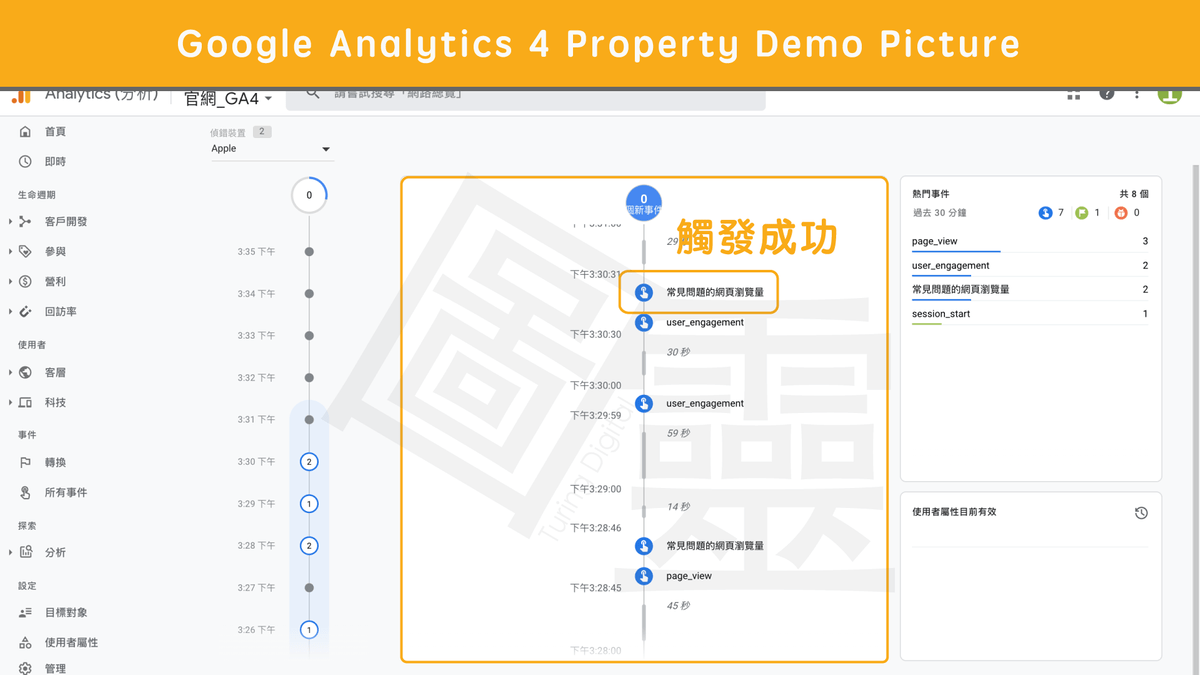Expand the 參與 section arrow
The image size is (1200, 675).
click(10, 252)
